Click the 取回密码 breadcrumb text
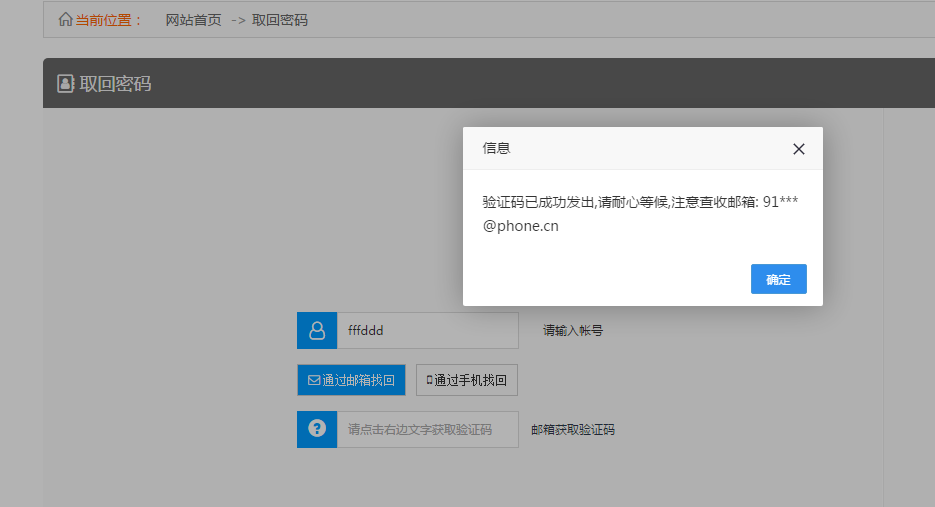The width and height of the screenshot is (935, 507). coord(280,20)
